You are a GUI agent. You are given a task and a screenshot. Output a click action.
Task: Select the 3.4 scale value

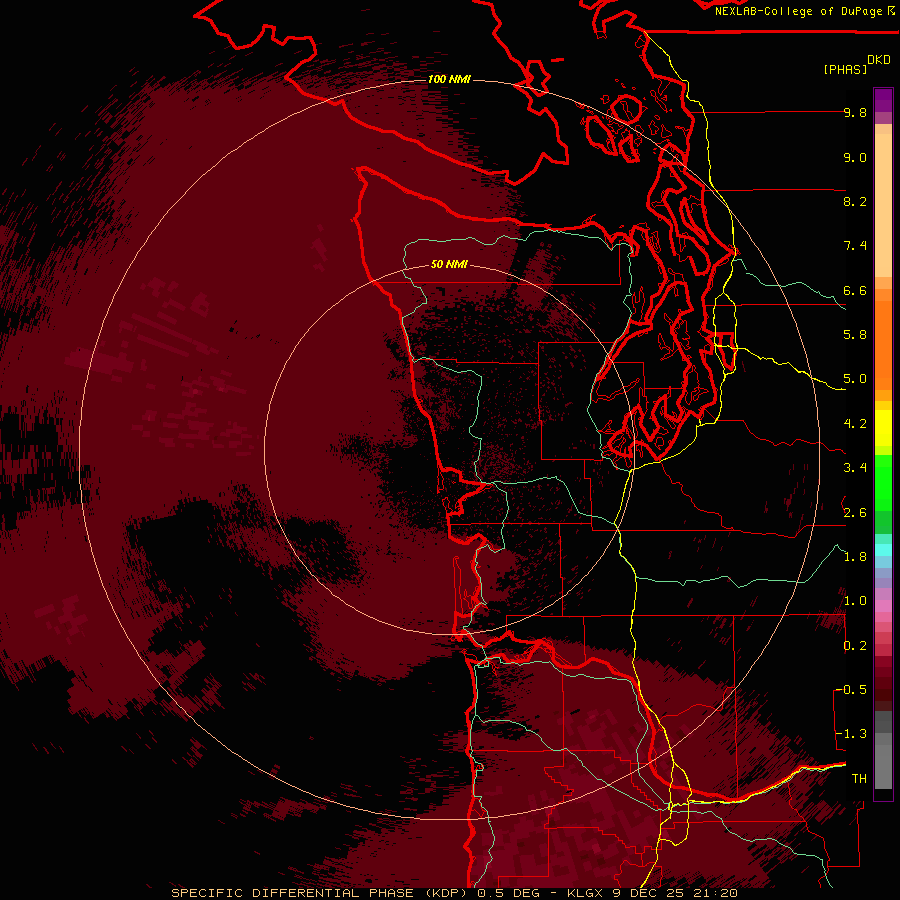[x=855, y=468]
